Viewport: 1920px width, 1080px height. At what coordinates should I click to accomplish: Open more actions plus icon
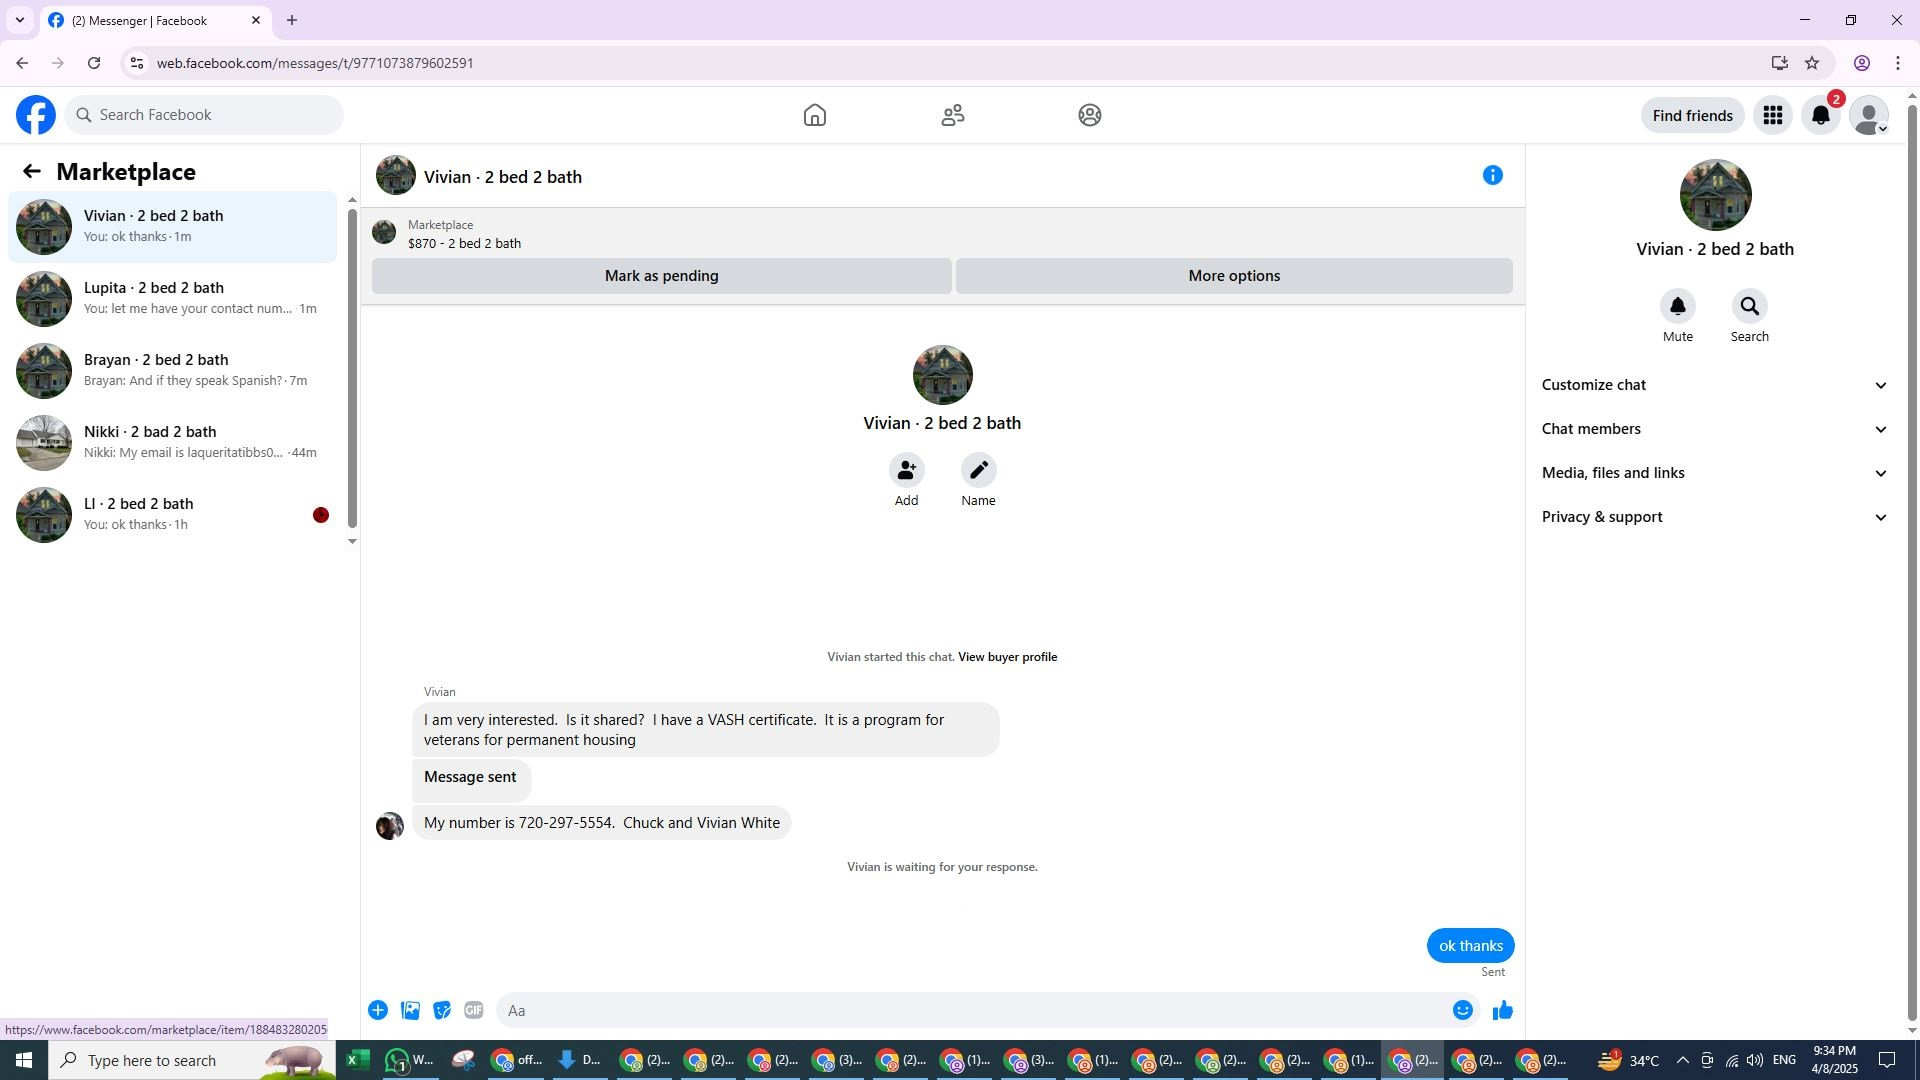[x=378, y=1011]
